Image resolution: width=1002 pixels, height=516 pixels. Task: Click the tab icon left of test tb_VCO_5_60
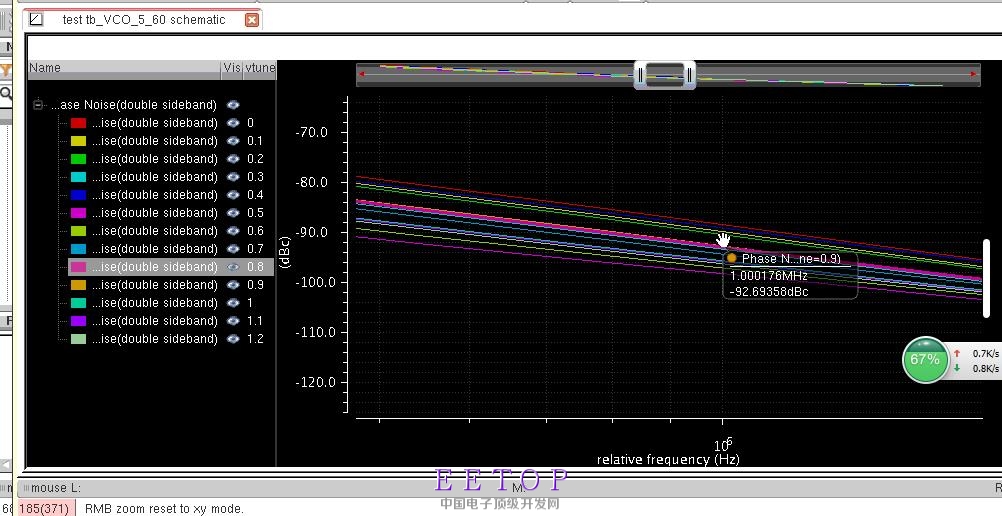tap(37, 19)
